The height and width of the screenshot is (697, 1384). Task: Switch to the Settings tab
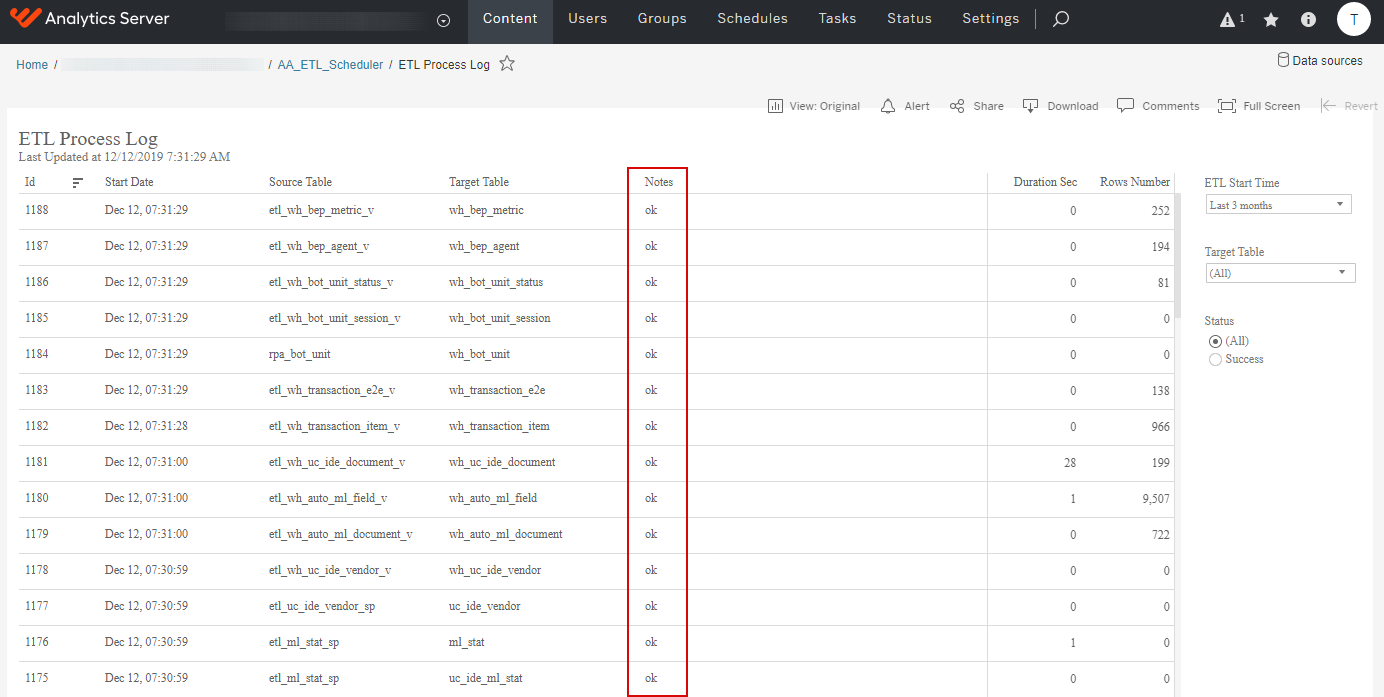click(x=991, y=19)
